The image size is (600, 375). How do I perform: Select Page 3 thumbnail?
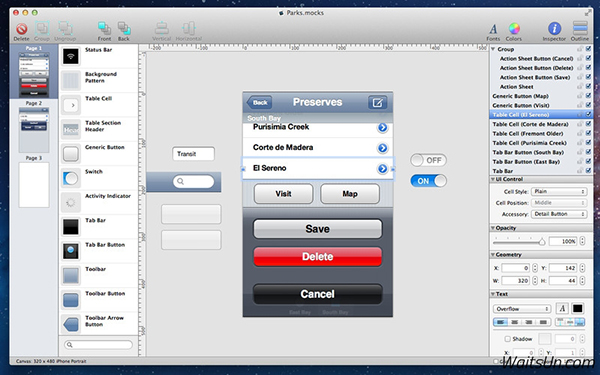click(34, 184)
